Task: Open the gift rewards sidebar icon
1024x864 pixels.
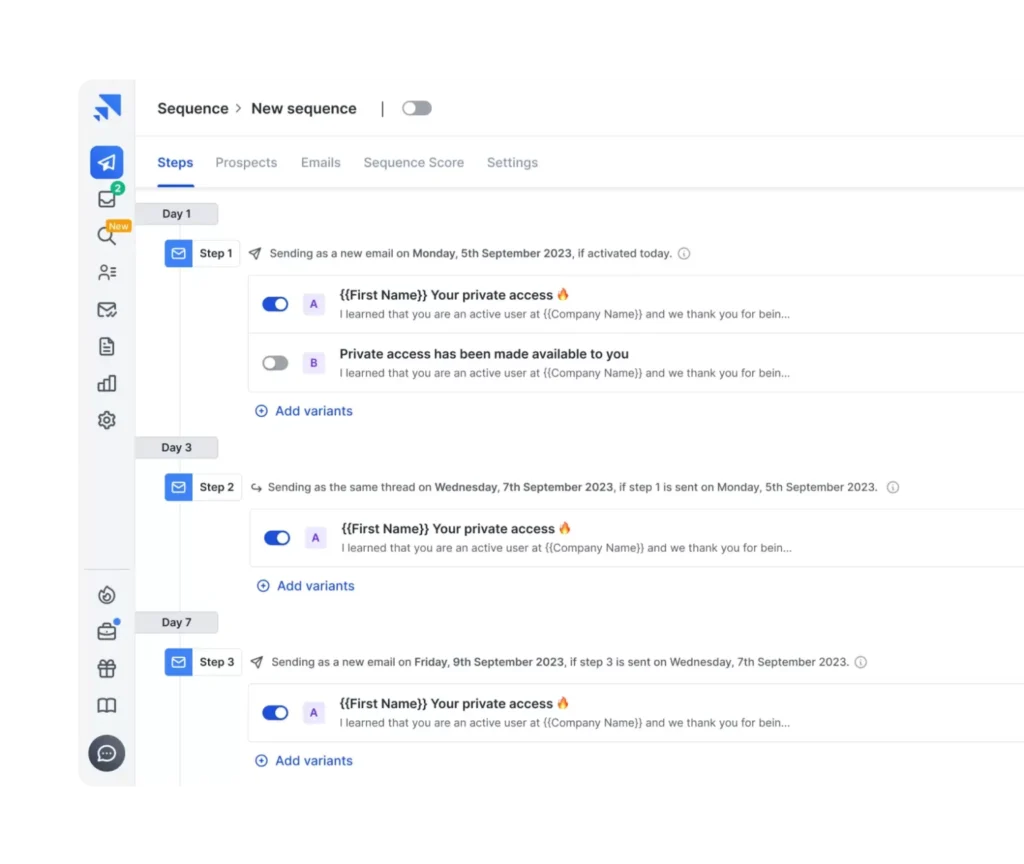Action: tap(107, 668)
